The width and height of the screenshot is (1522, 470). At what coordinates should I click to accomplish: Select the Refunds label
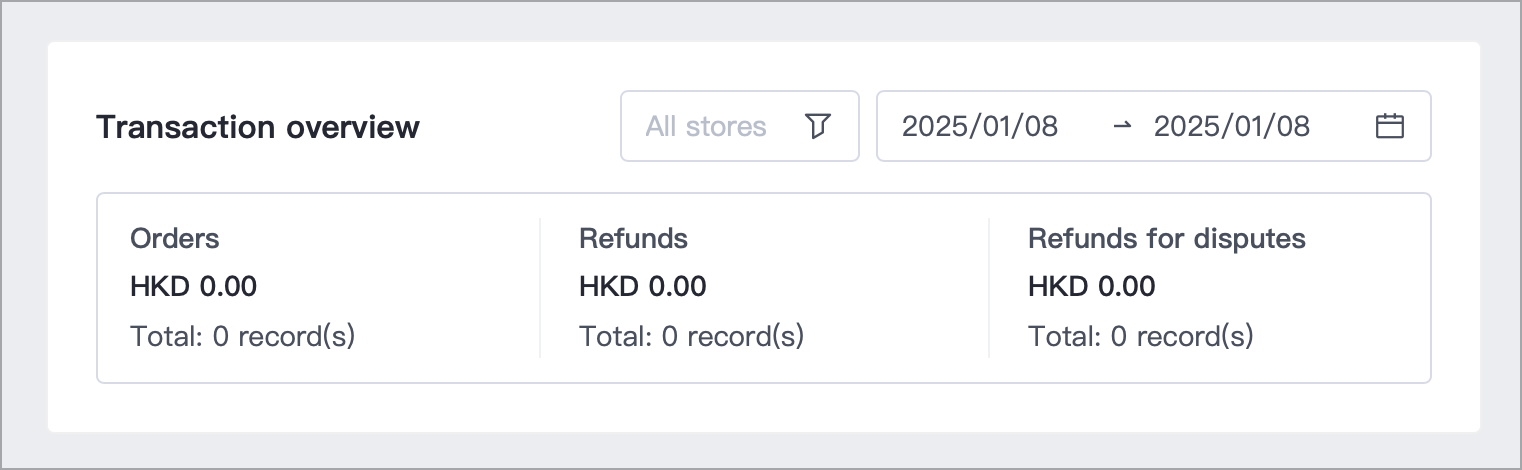[x=633, y=239]
